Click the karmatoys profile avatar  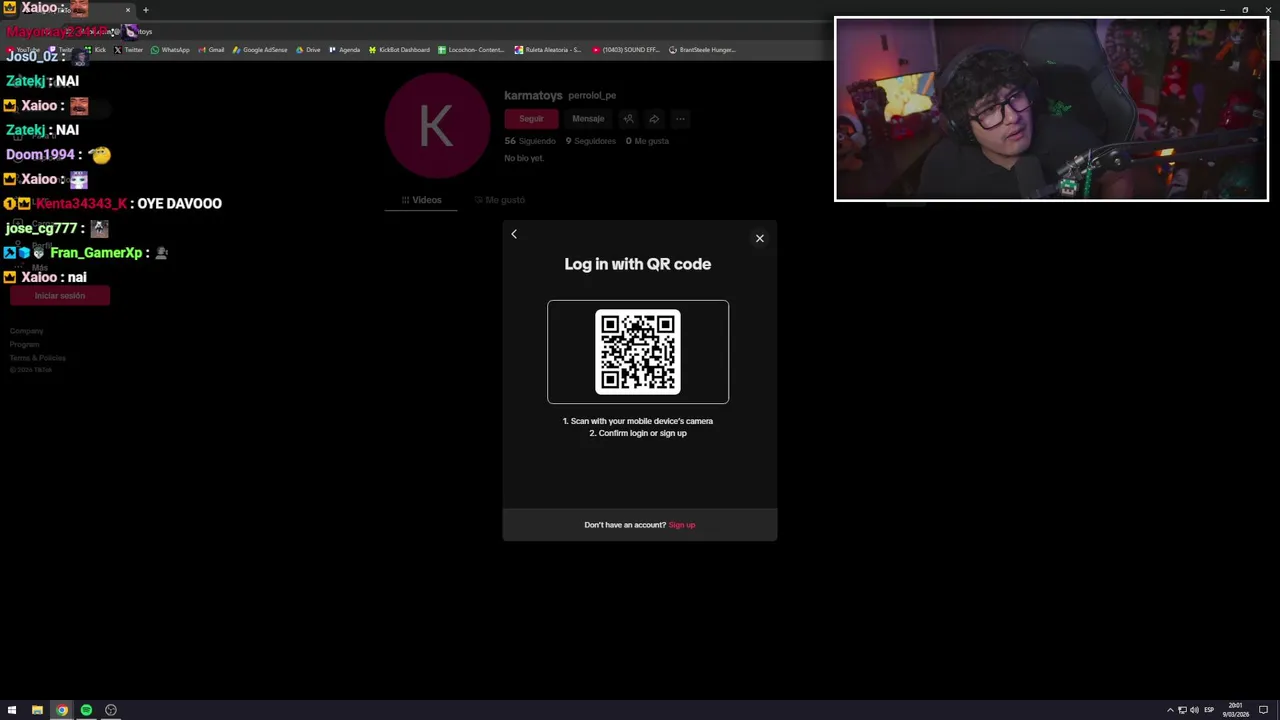[437, 126]
